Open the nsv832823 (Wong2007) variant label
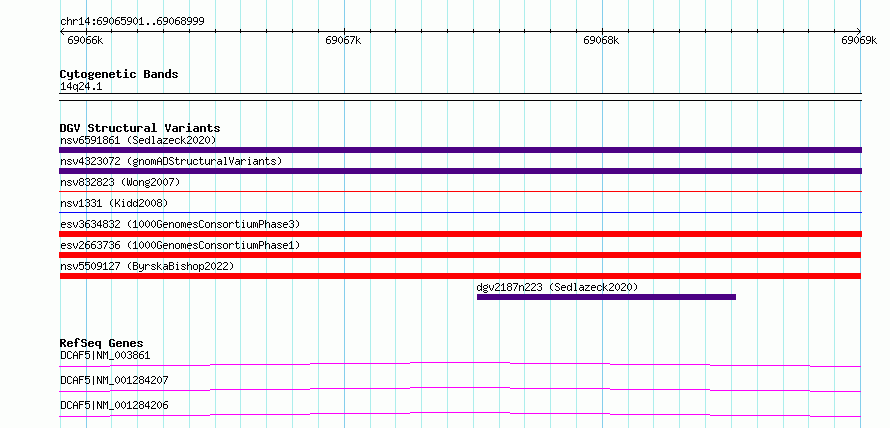Screen dimensions: 890x428 [120, 182]
